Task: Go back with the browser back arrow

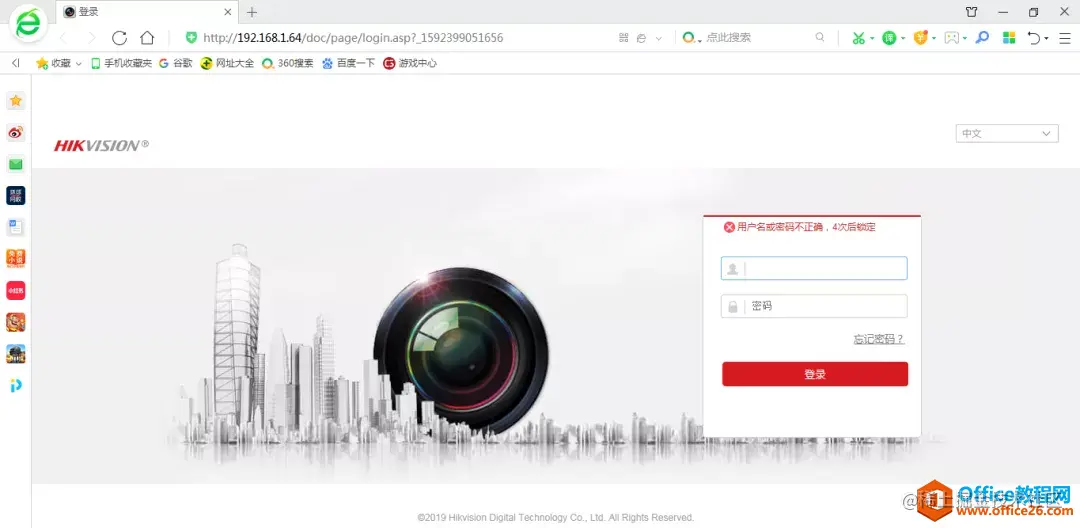Action: click(x=63, y=38)
